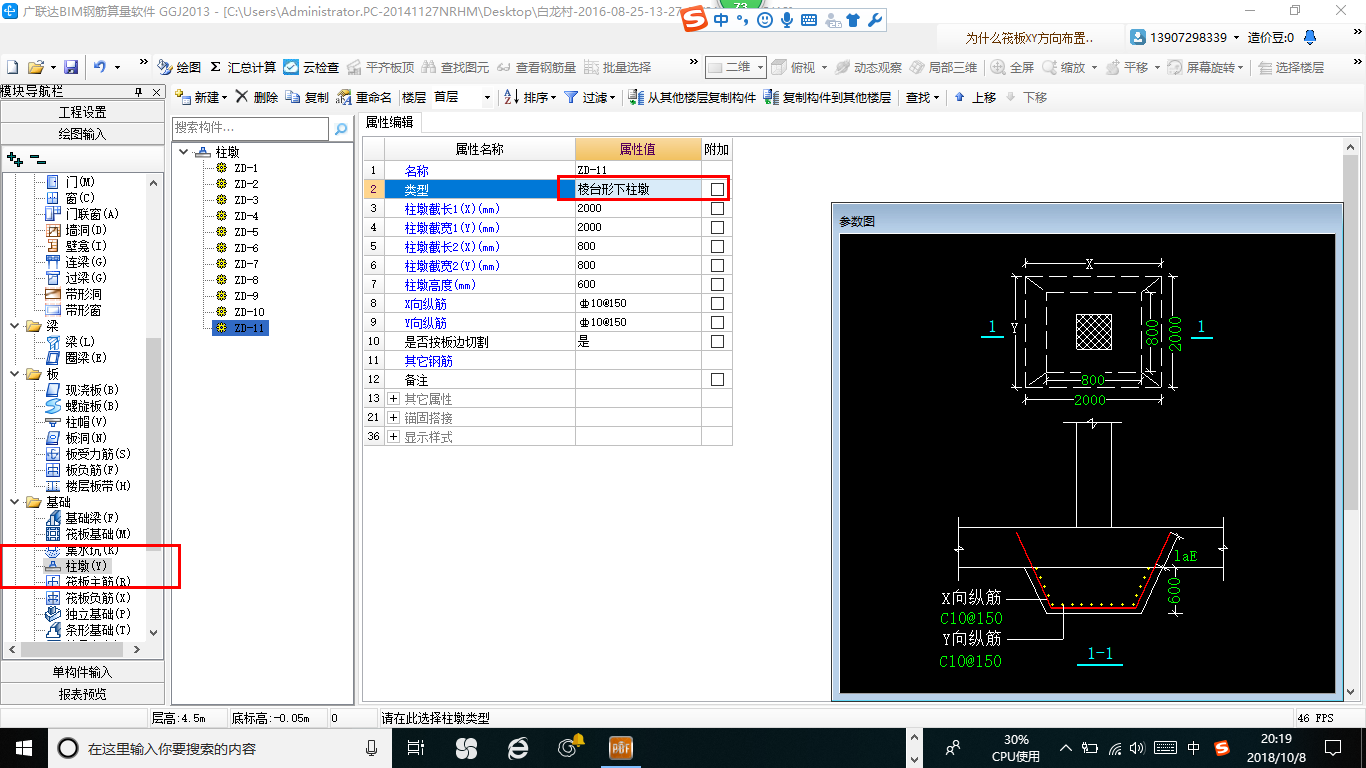Toggle 附加 checkbox for 柱墩截宽2(Y) row

(x=717, y=265)
